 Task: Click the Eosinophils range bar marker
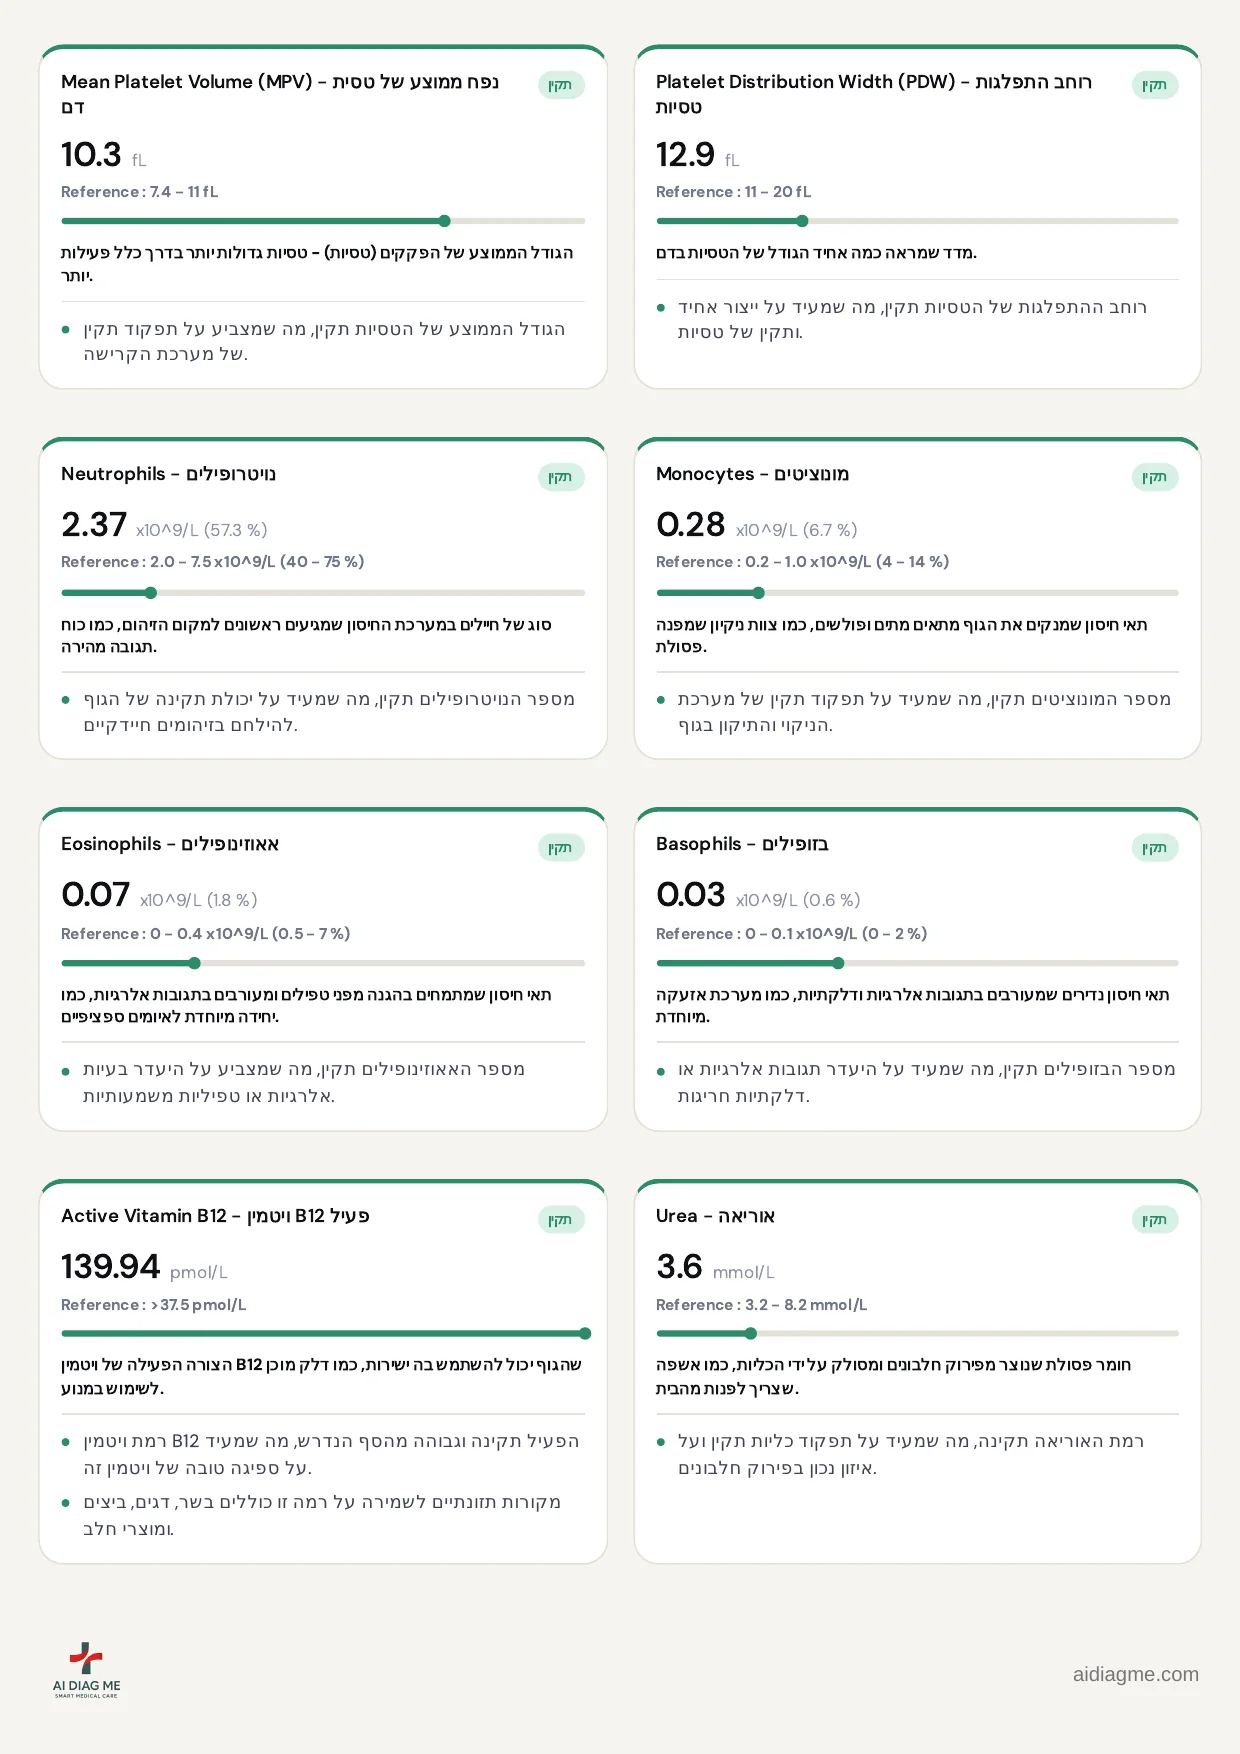pos(195,963)
